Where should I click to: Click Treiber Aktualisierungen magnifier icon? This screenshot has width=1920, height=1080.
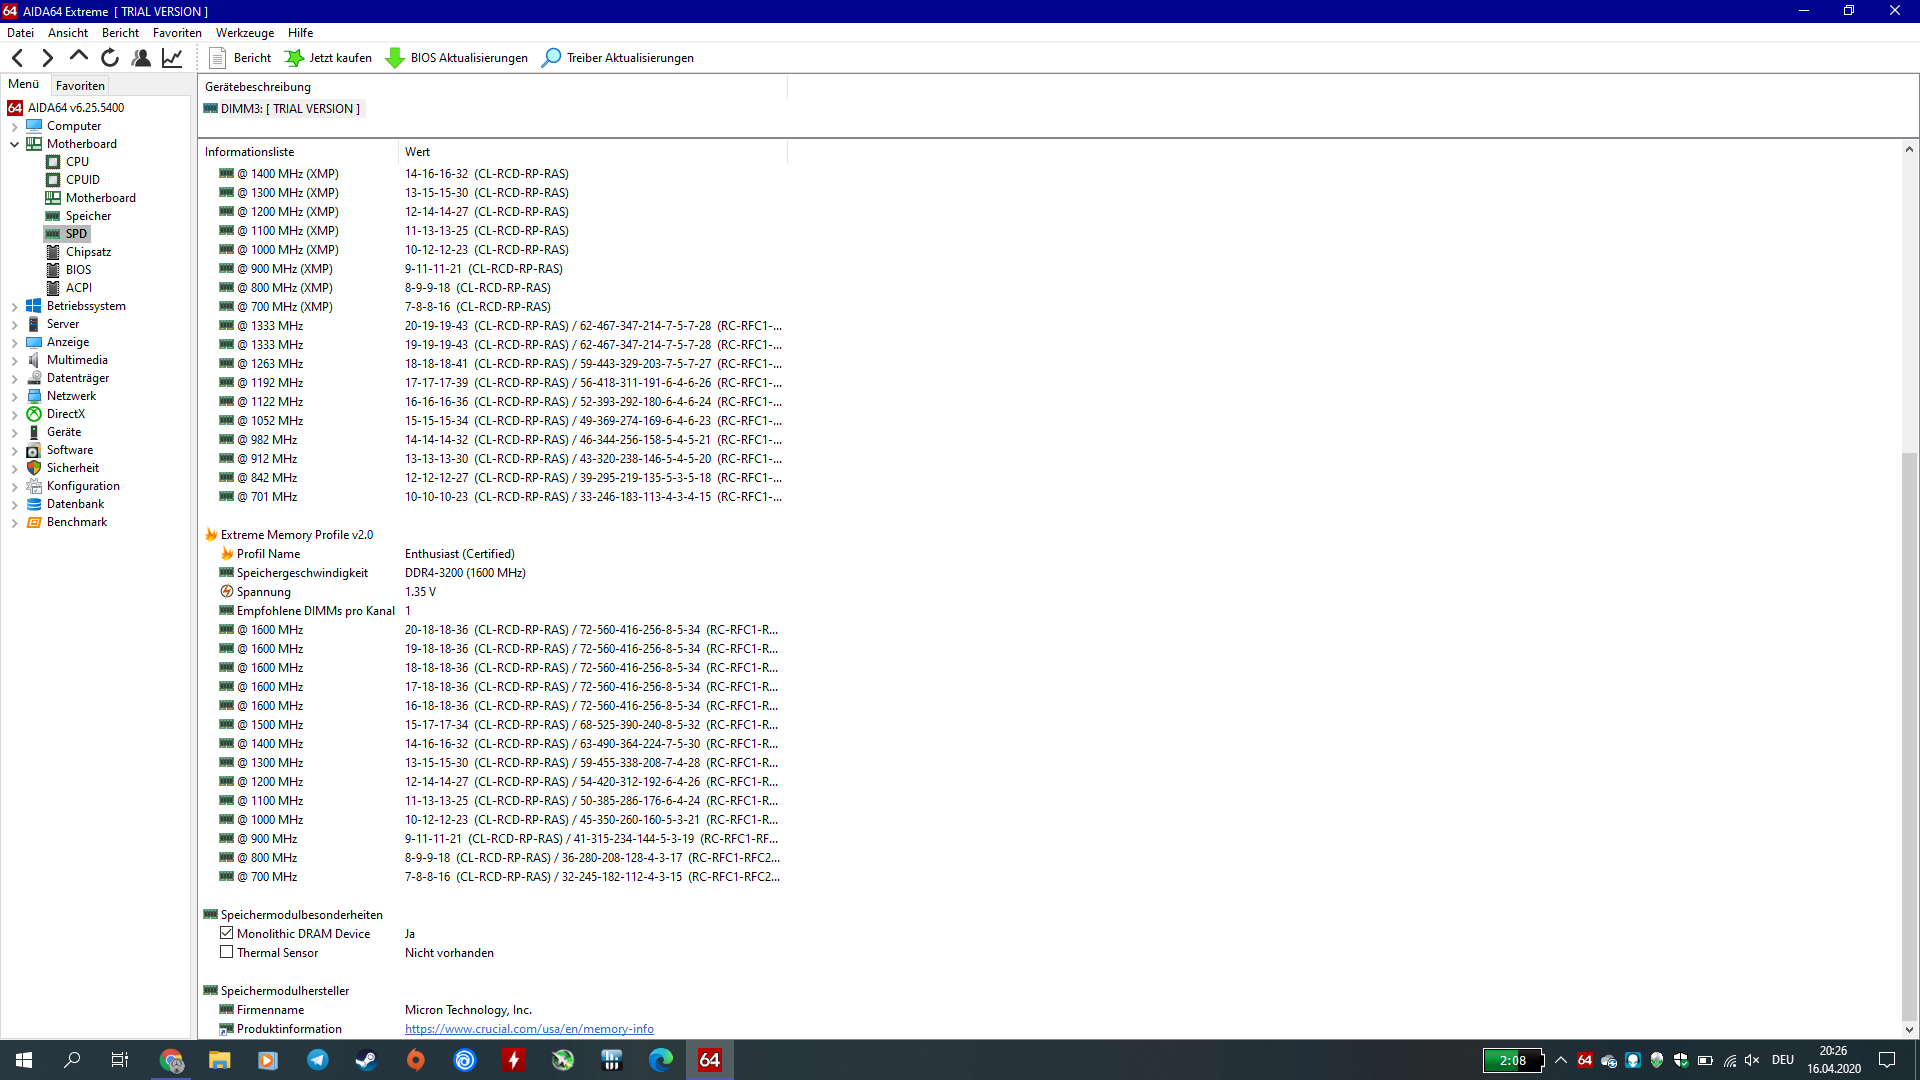pos(551,58)
